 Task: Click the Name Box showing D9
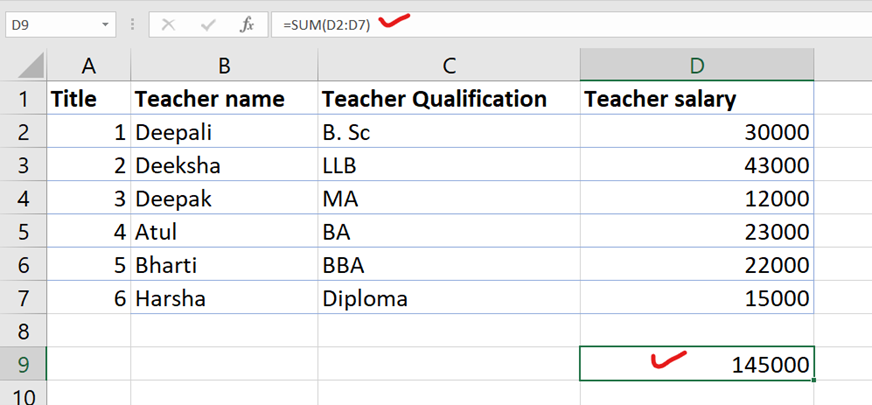tap(50, 25)
